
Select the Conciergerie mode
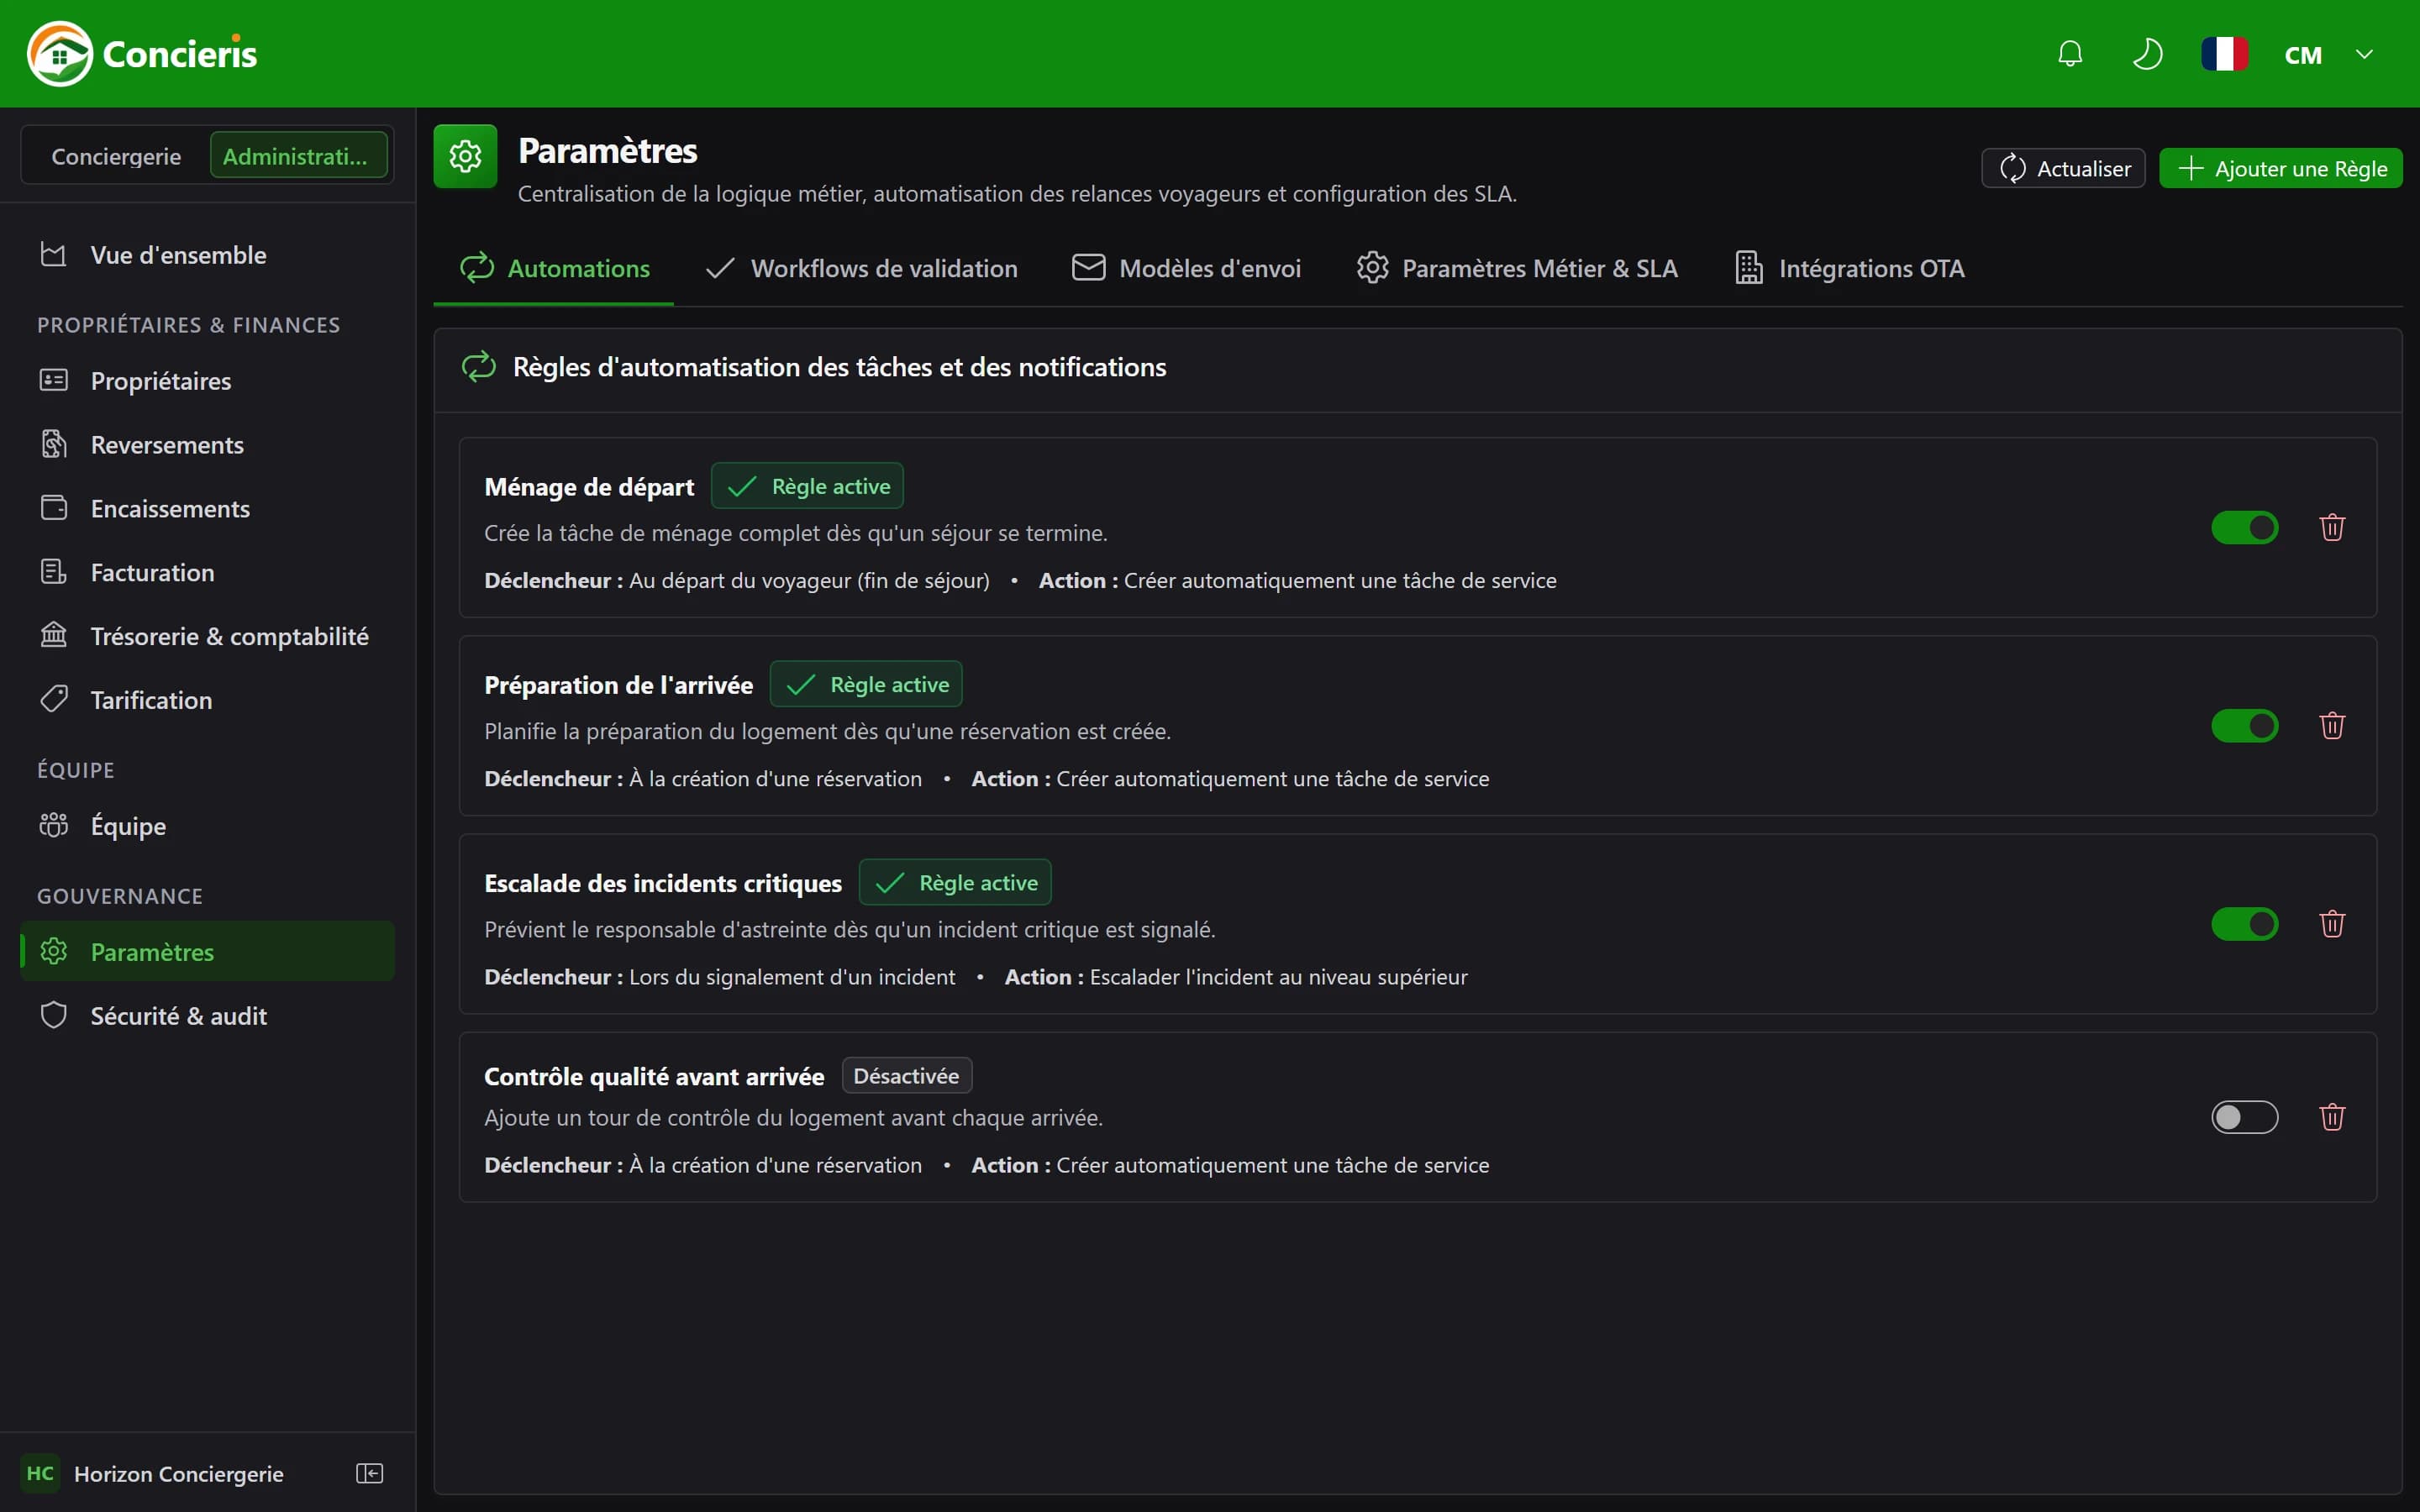click(x=116, y=156)
